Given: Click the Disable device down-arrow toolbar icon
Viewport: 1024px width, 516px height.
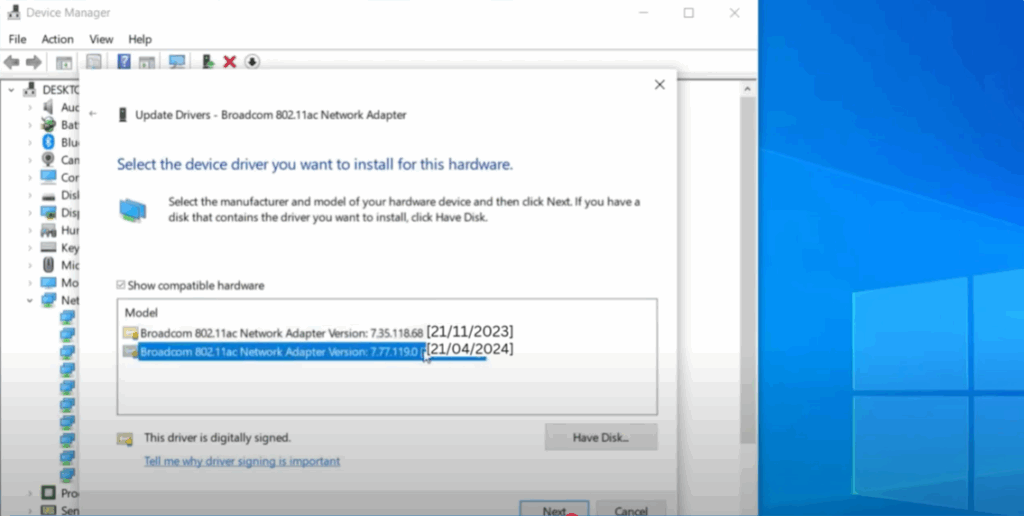Looking at the screenshot, I should [x=252, y=62].
